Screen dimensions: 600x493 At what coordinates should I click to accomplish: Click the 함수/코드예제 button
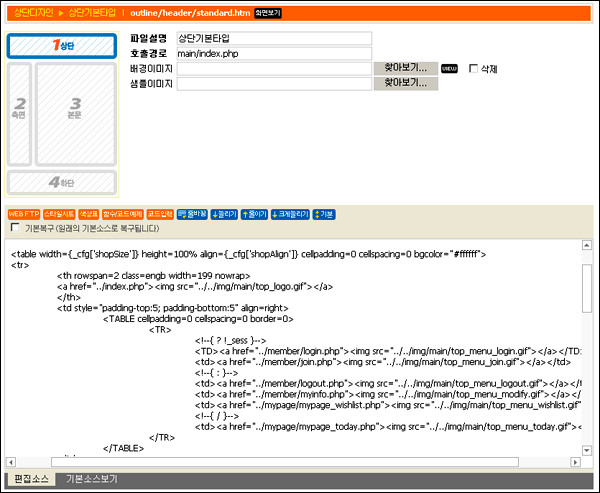click(122, 214)
